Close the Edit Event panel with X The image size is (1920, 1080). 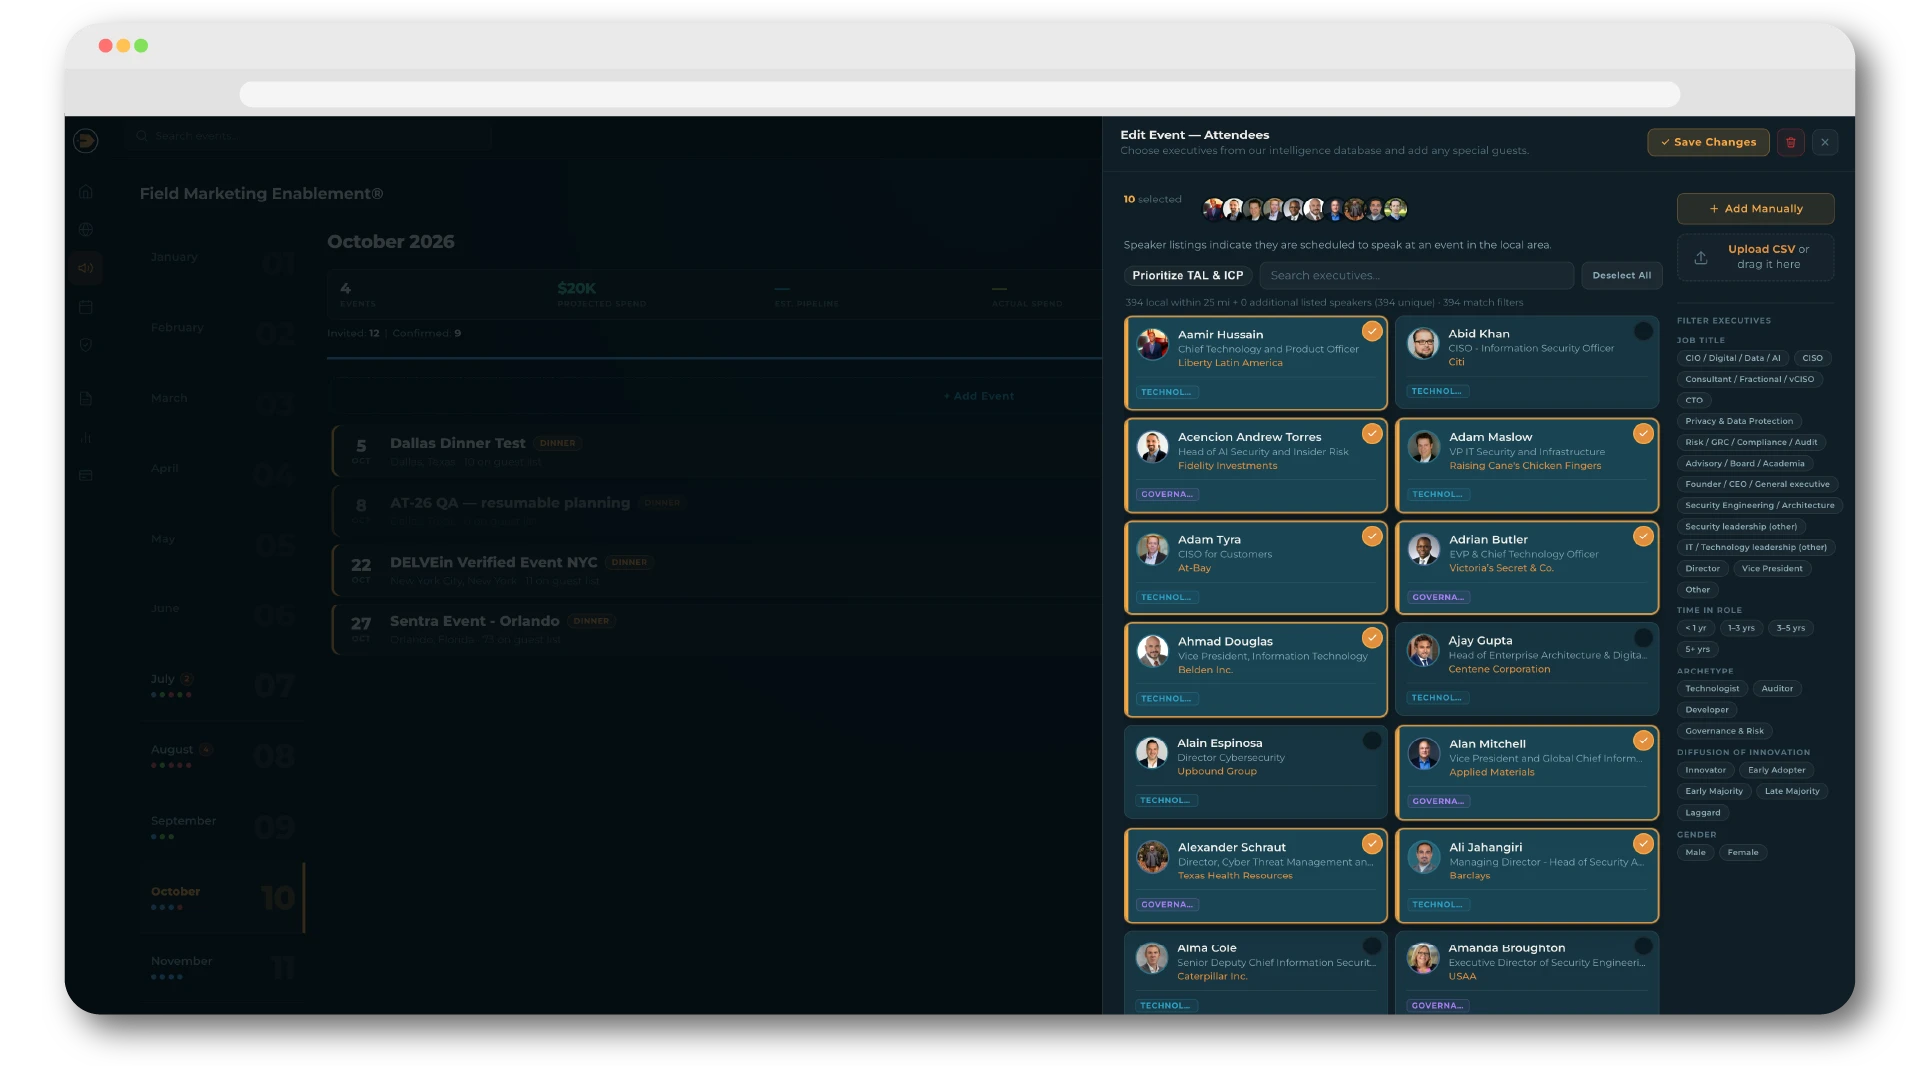pyautogui.click(x=1825, y=142)
